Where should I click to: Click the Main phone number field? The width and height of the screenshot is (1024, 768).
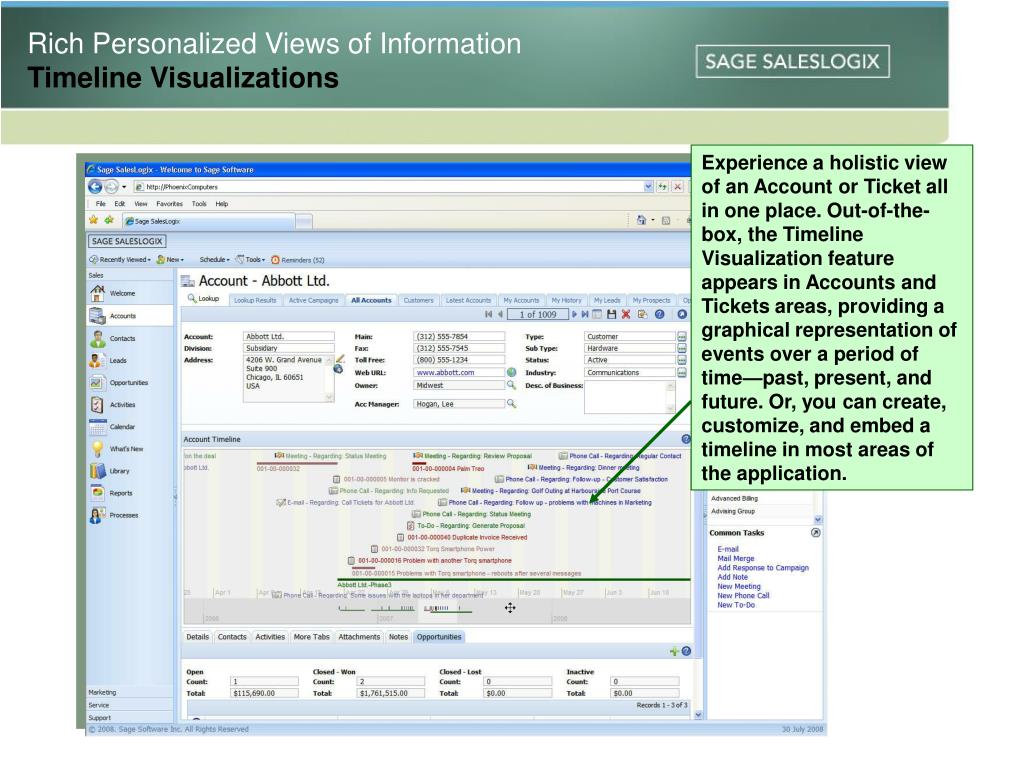click(459, 336)
